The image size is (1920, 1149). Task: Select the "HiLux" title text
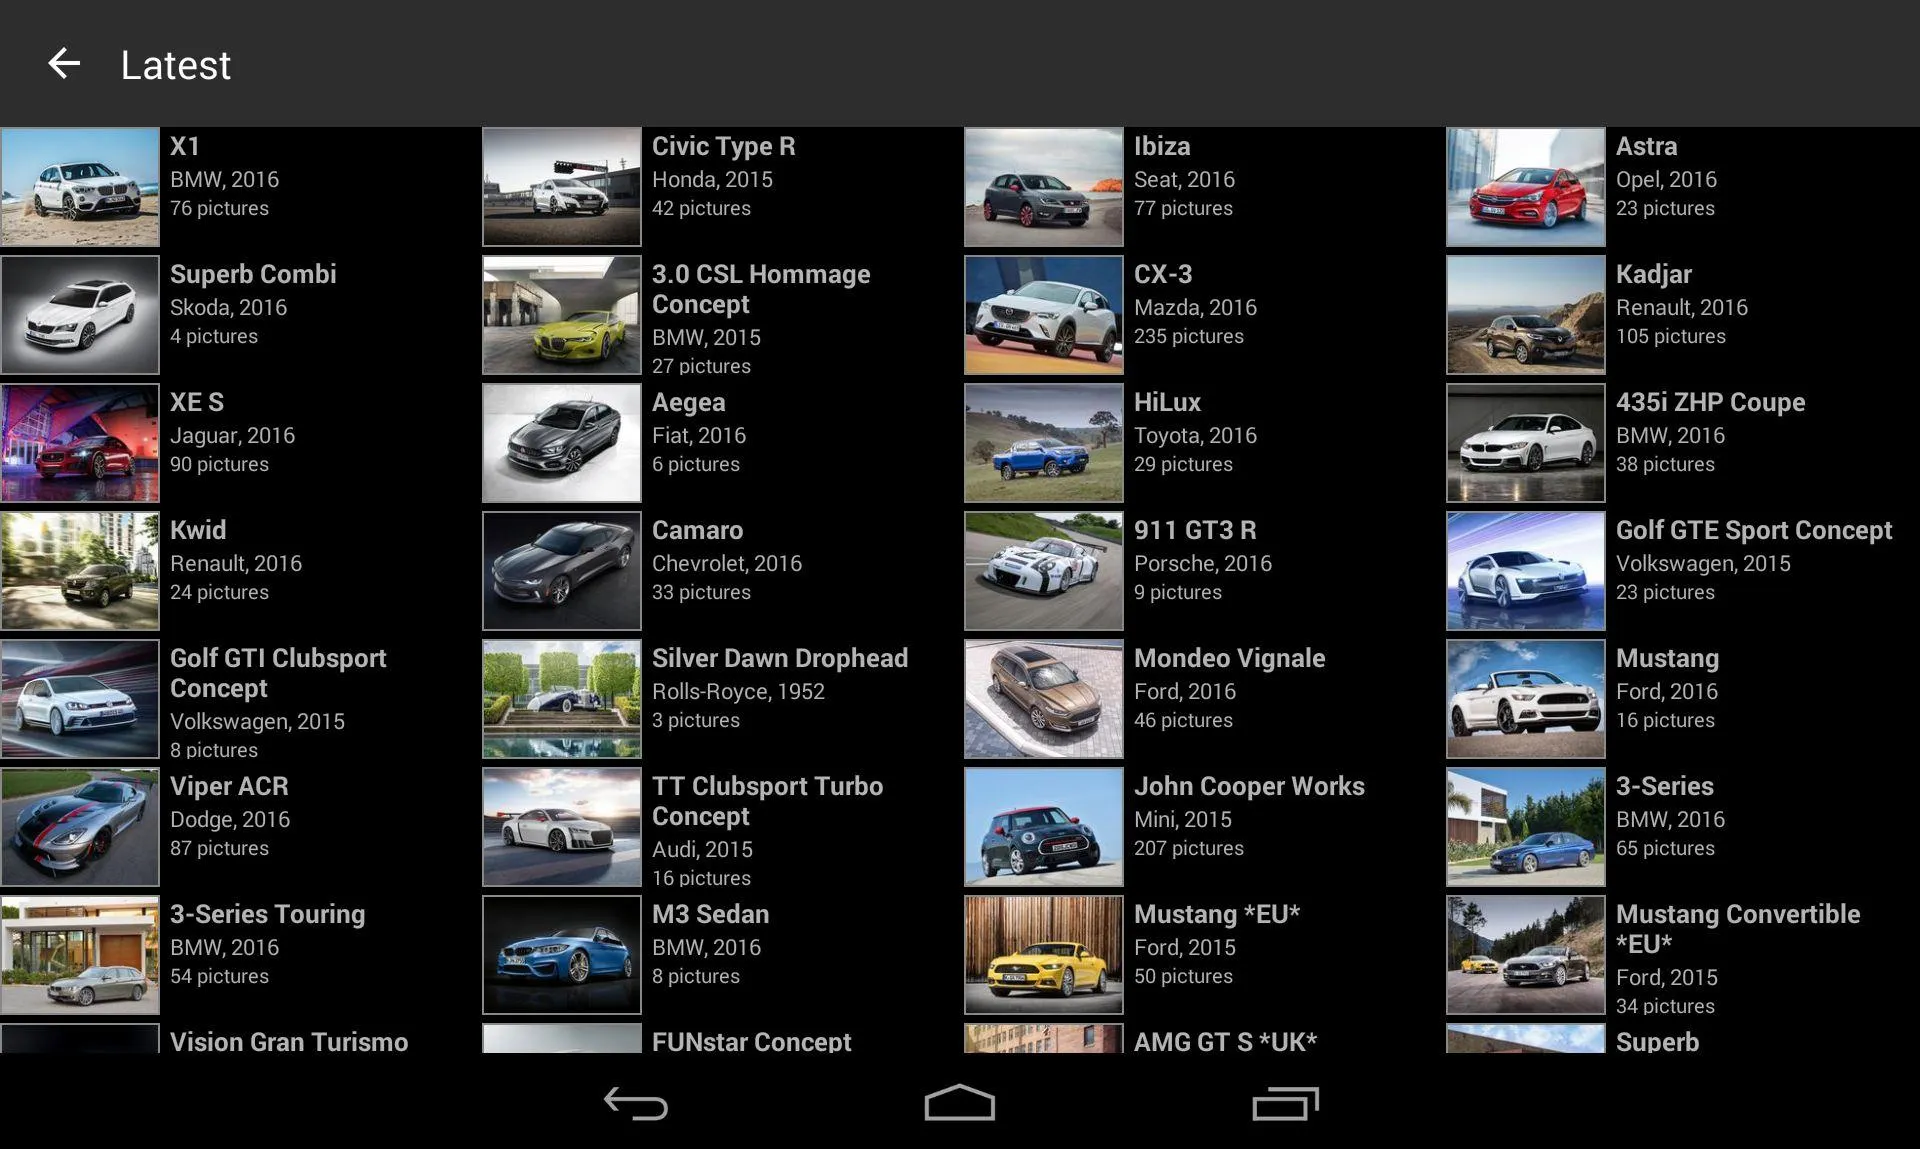click(1167, 402)
